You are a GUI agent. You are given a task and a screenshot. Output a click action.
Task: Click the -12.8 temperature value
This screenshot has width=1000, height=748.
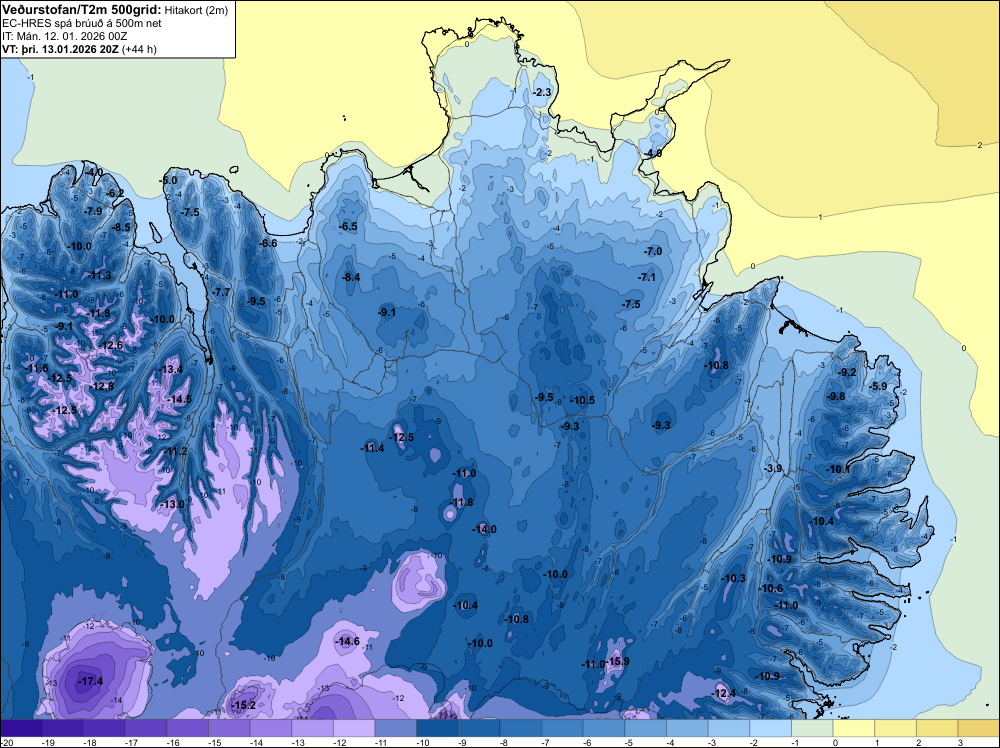[101, 386]
